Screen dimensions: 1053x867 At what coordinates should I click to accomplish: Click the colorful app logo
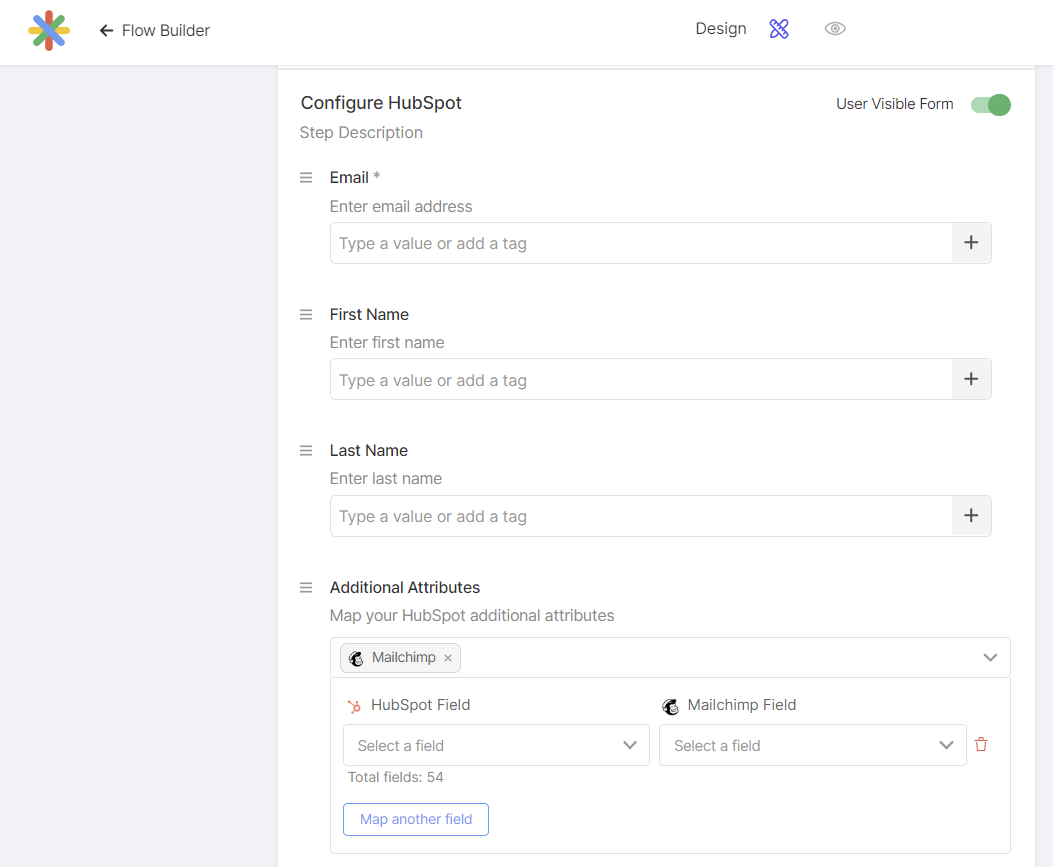coord(48,31)
